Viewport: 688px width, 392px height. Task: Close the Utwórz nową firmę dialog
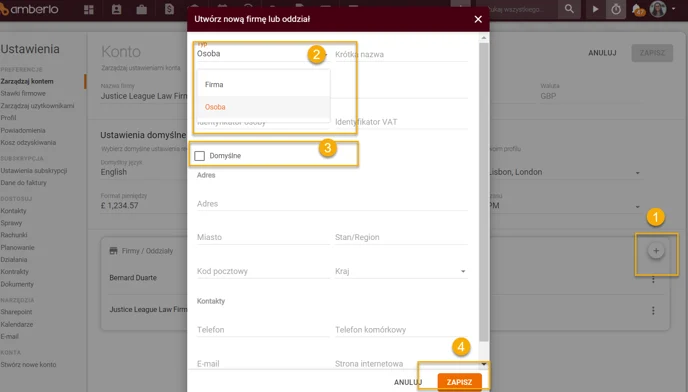478,19
